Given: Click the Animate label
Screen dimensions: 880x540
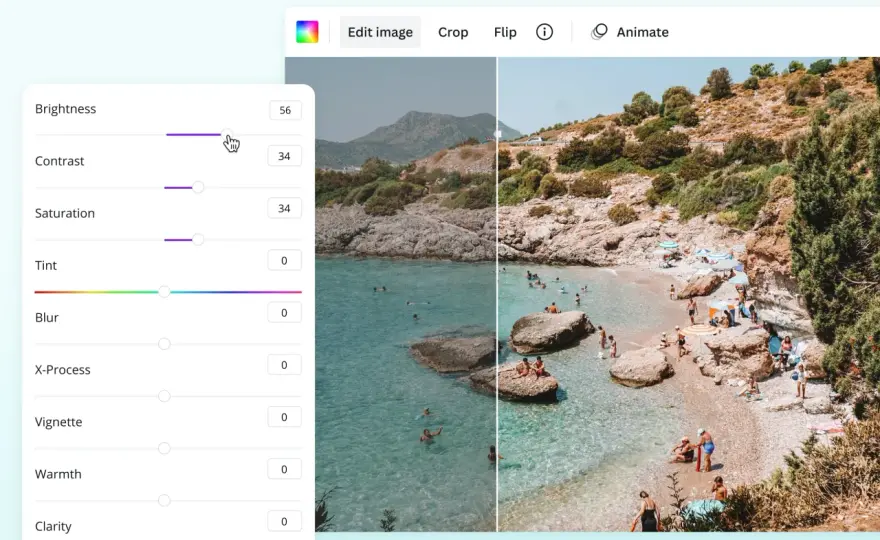Looking at the screenshot, I should [x=642, y=32].
